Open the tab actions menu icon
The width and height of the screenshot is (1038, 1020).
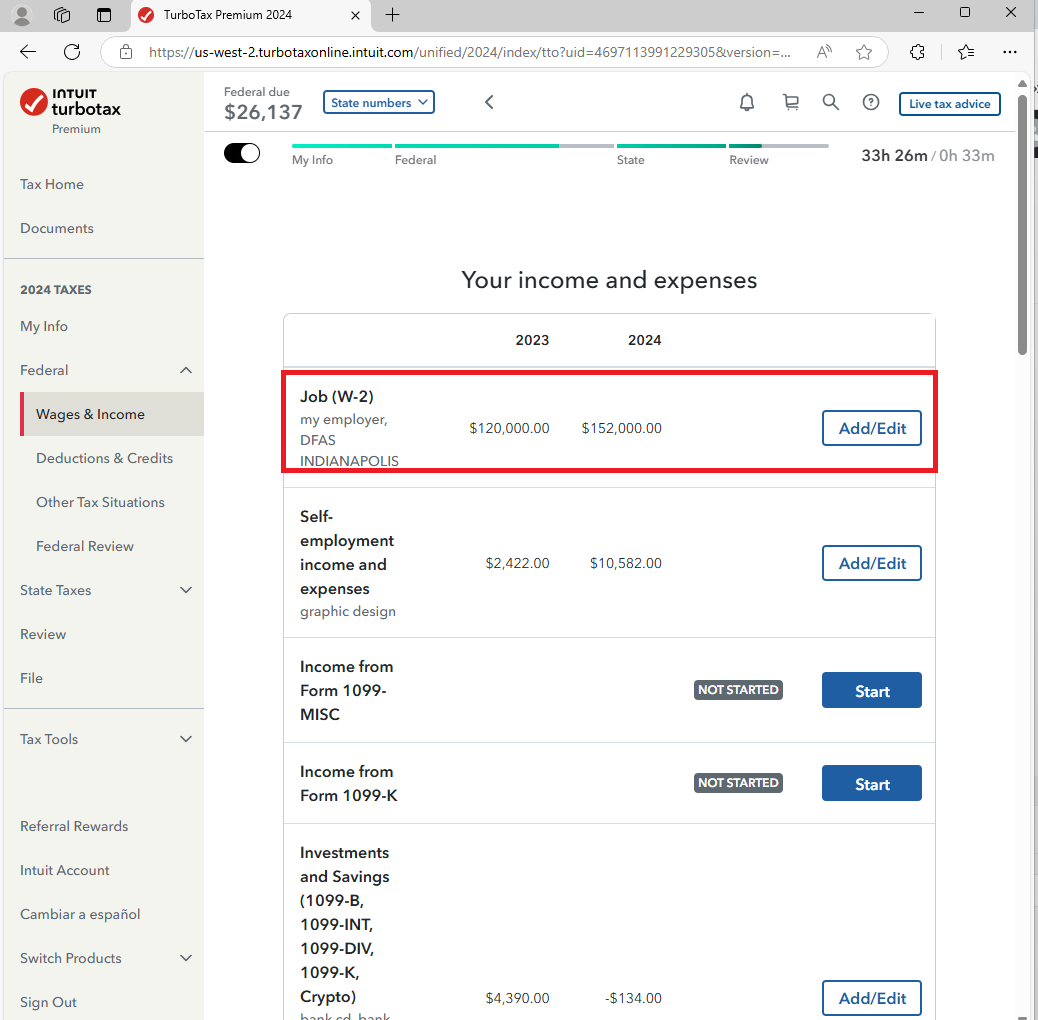pos(104,15)
